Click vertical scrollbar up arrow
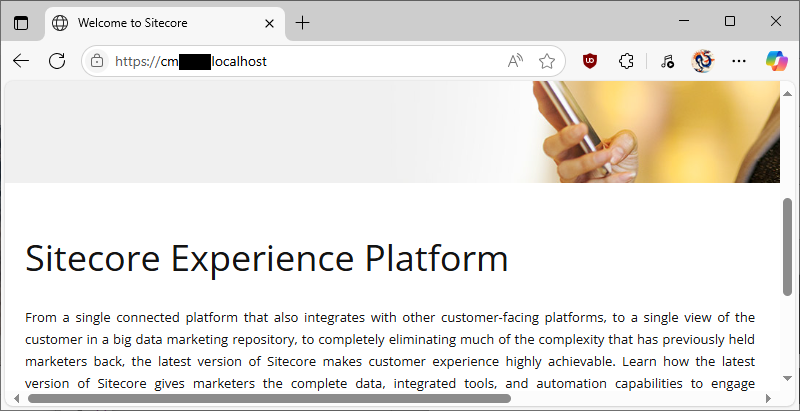The height and width of the screenshot is (411, 800). pos(787,93)
